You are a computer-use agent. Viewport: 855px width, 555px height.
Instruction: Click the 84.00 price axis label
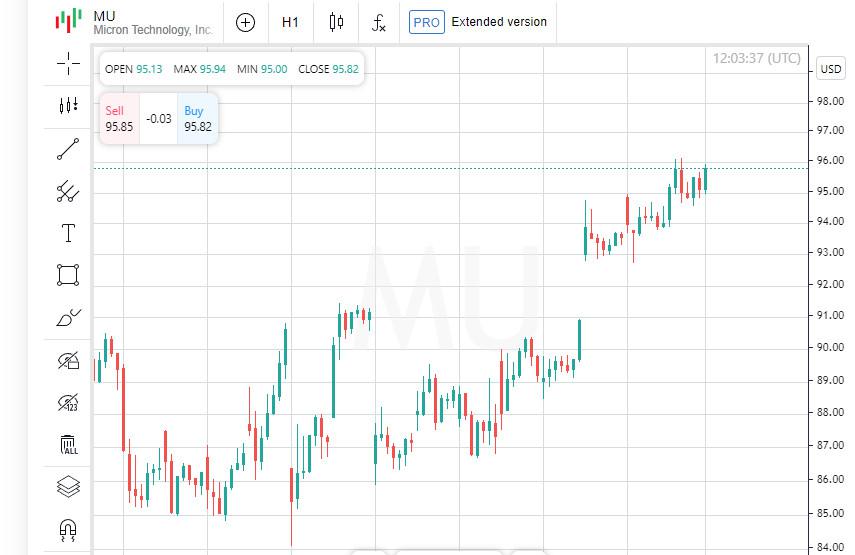click(x=830, y=547)
